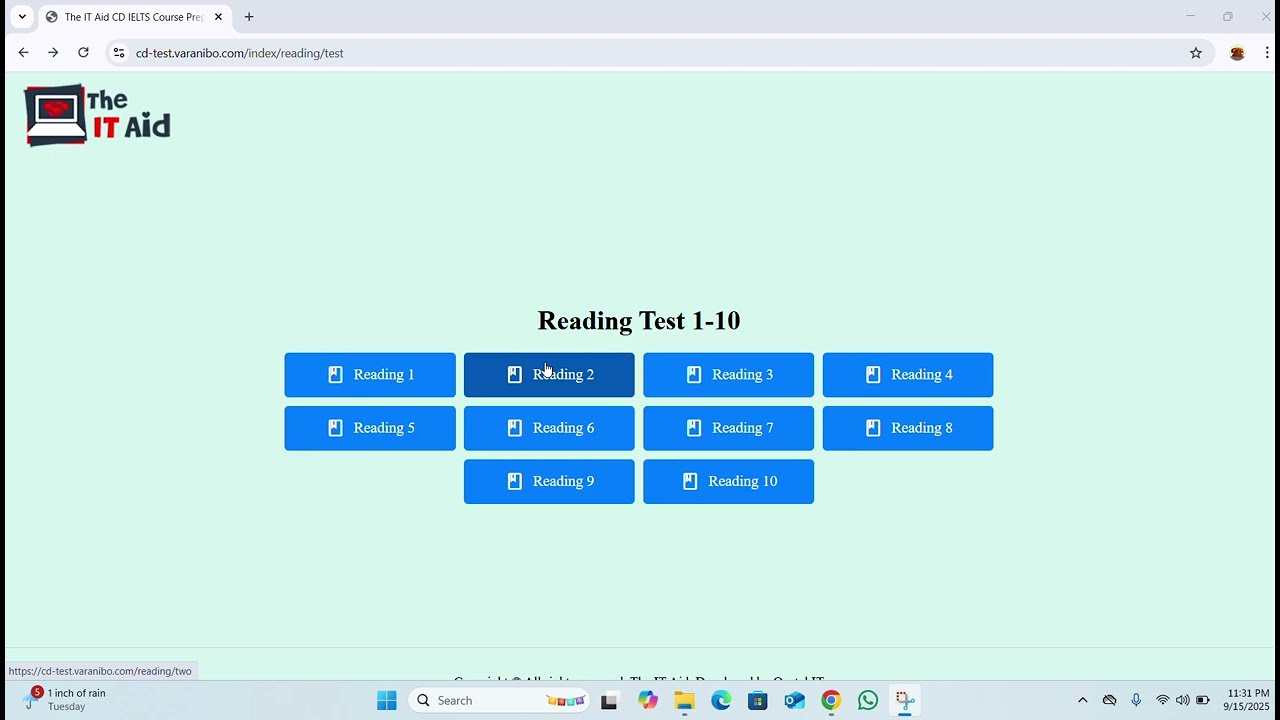Open the Reading 7 test
This screenshot has width=1280, height=720.
click(x=728, y=428)
